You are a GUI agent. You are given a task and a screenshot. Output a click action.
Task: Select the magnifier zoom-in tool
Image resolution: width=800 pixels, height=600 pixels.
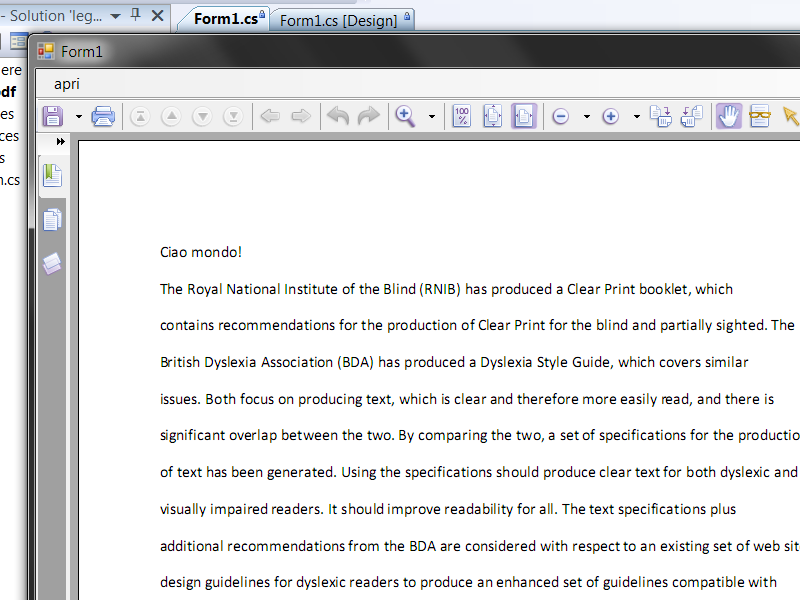[x=405, y=116]
